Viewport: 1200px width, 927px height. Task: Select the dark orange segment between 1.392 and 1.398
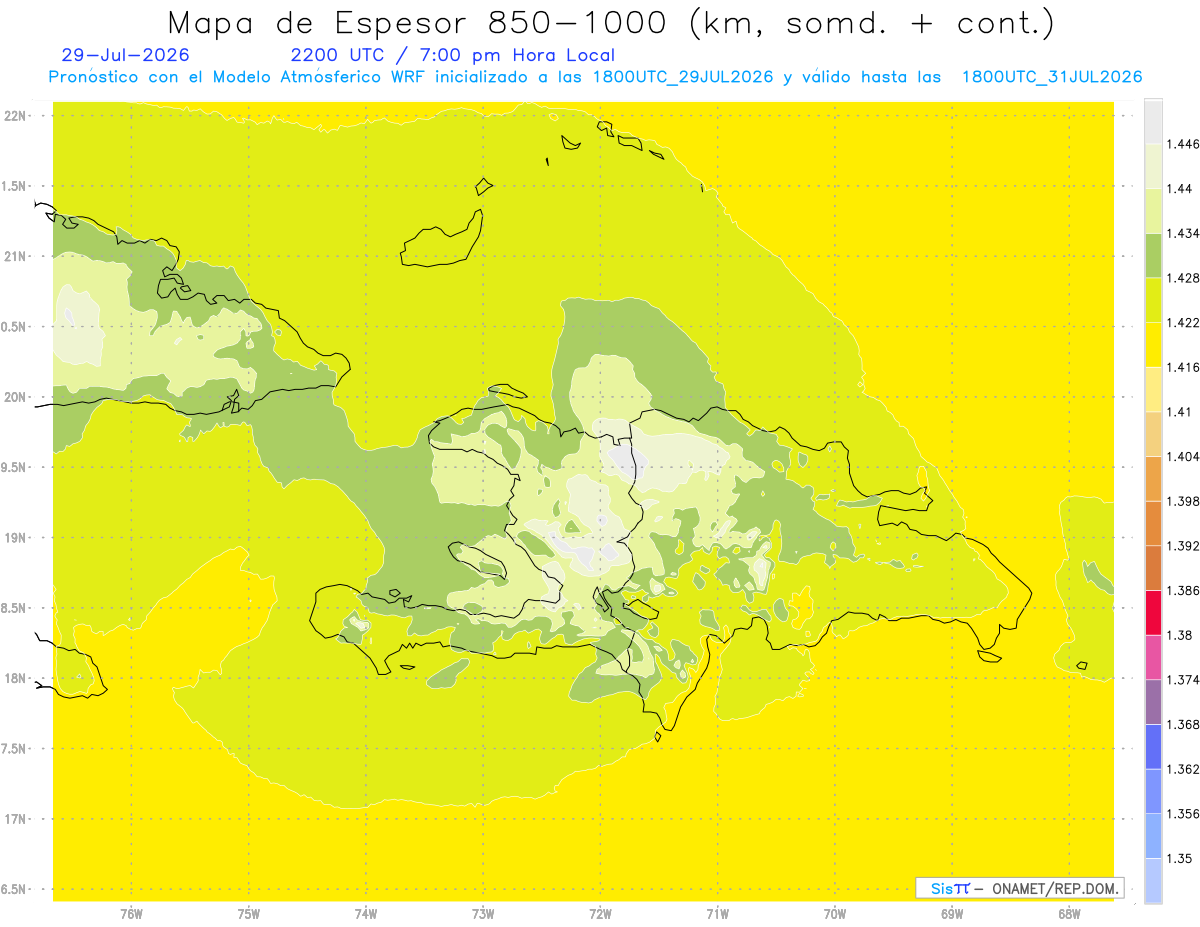point(1153,523)
